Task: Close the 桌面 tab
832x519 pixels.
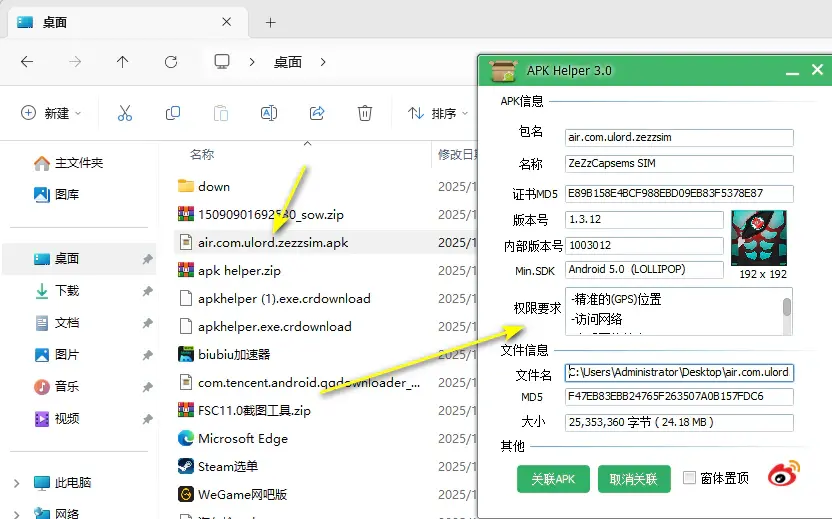Action: coord(227,22)
